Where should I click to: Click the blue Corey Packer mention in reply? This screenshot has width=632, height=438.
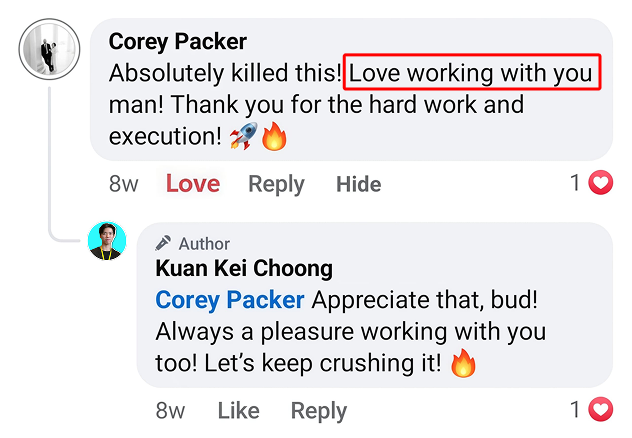click(x=230, y=300)
